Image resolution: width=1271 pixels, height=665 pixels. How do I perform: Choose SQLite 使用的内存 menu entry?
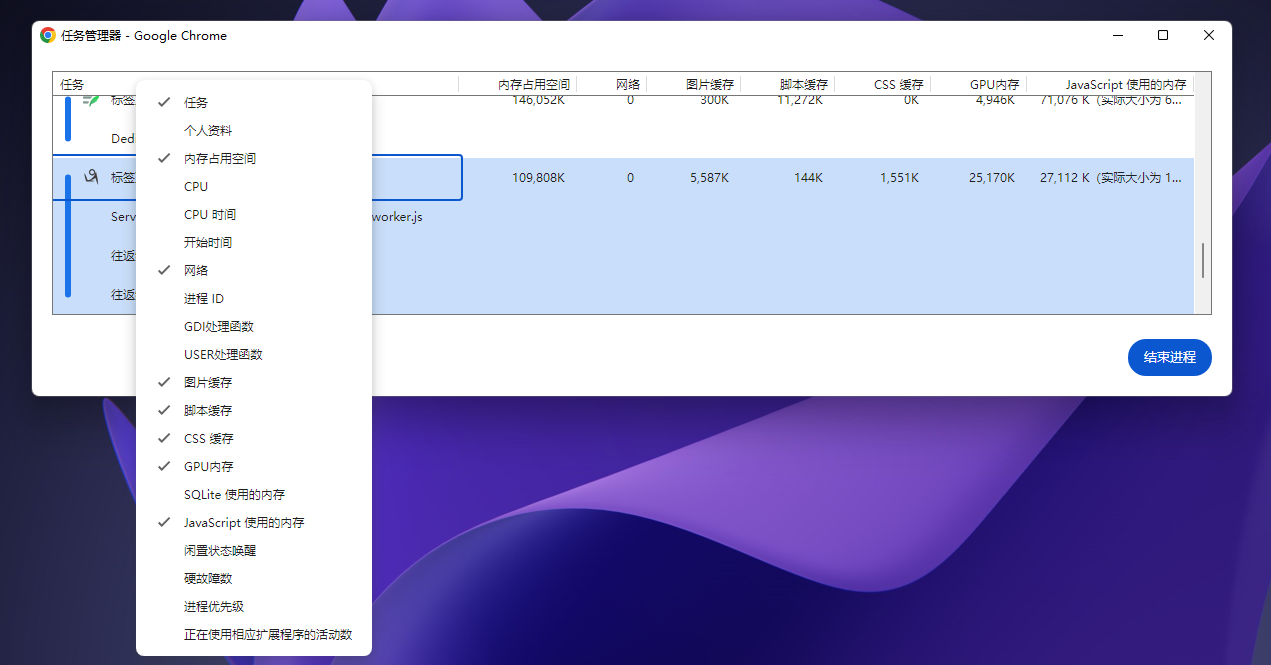click(254, 494)
